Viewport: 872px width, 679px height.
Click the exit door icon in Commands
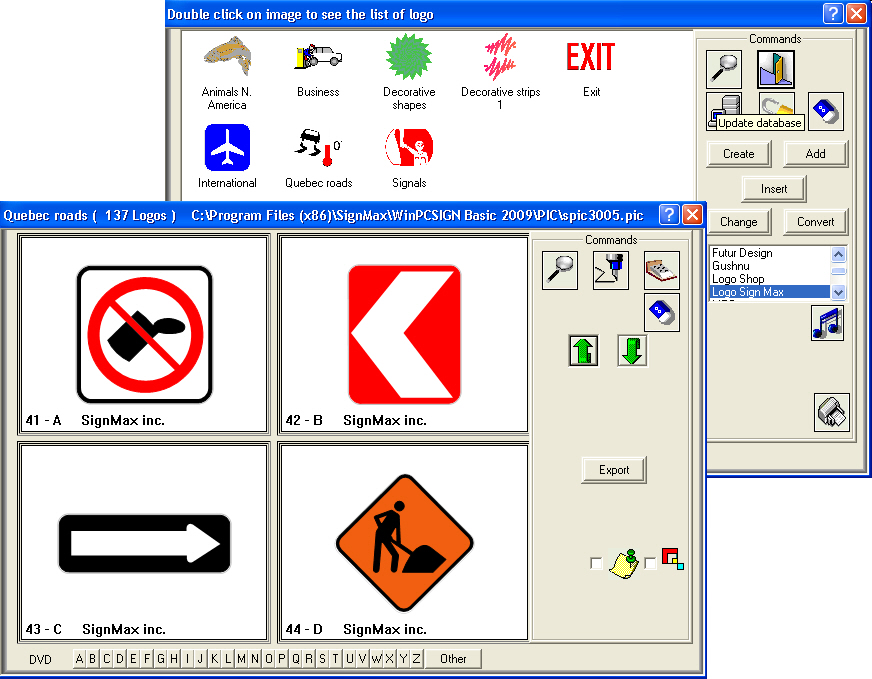775,68
